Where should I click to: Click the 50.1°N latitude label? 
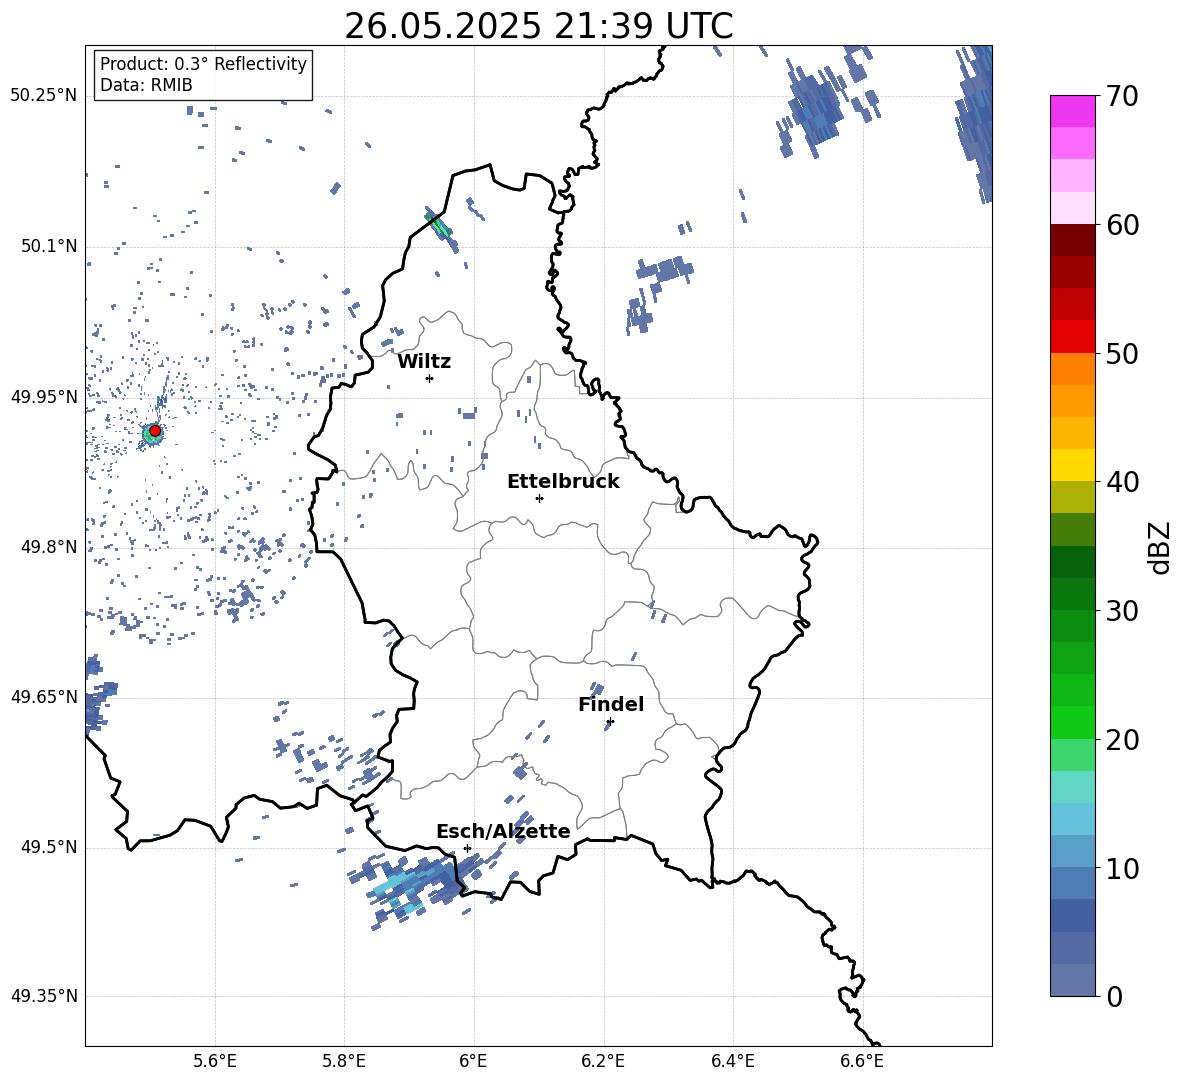click(50, 246)
